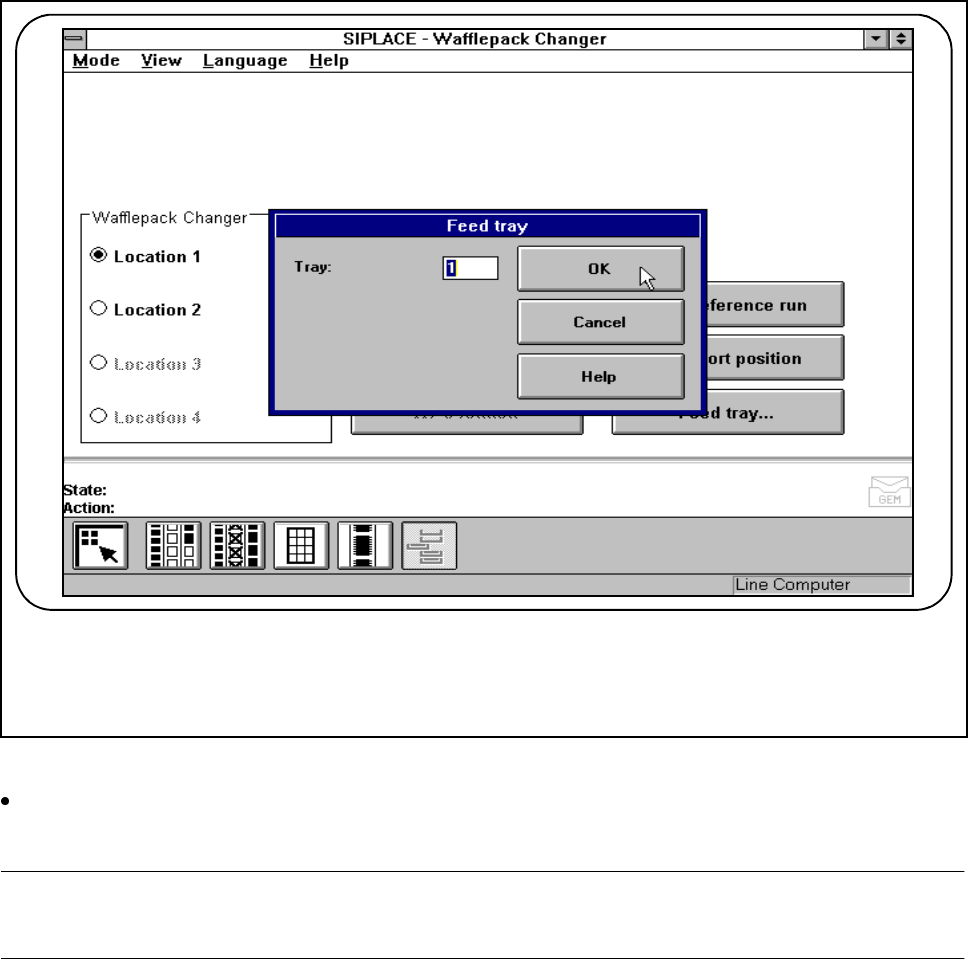The width and height of the screenshot is (968, 959).
Task: Select the Location 4 radio button
Action: pos(99,416)
